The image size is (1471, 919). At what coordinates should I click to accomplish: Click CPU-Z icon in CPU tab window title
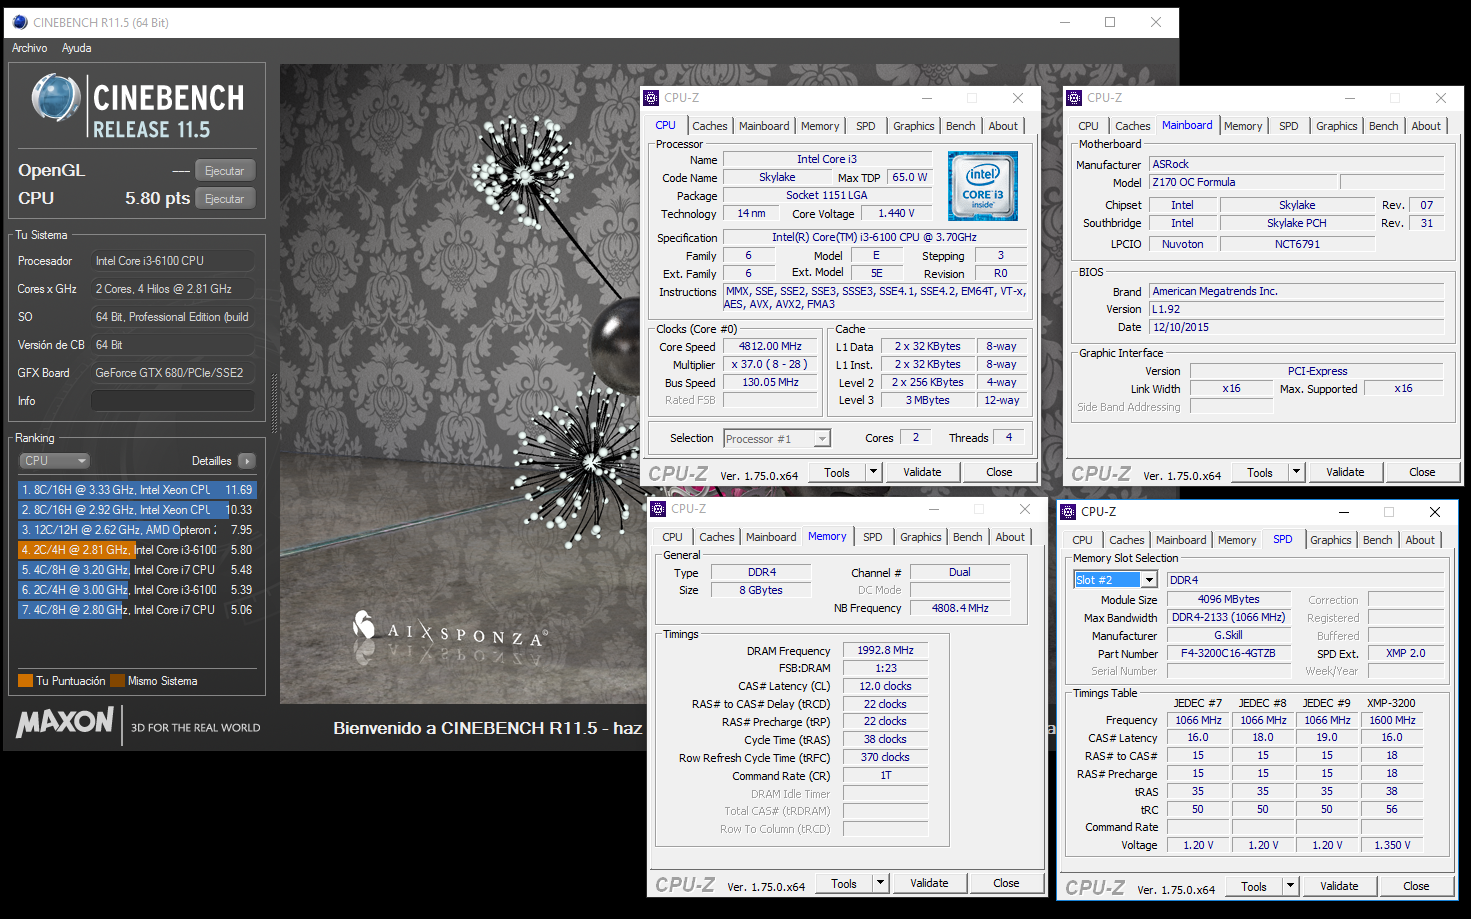click(x=651, y=98)
